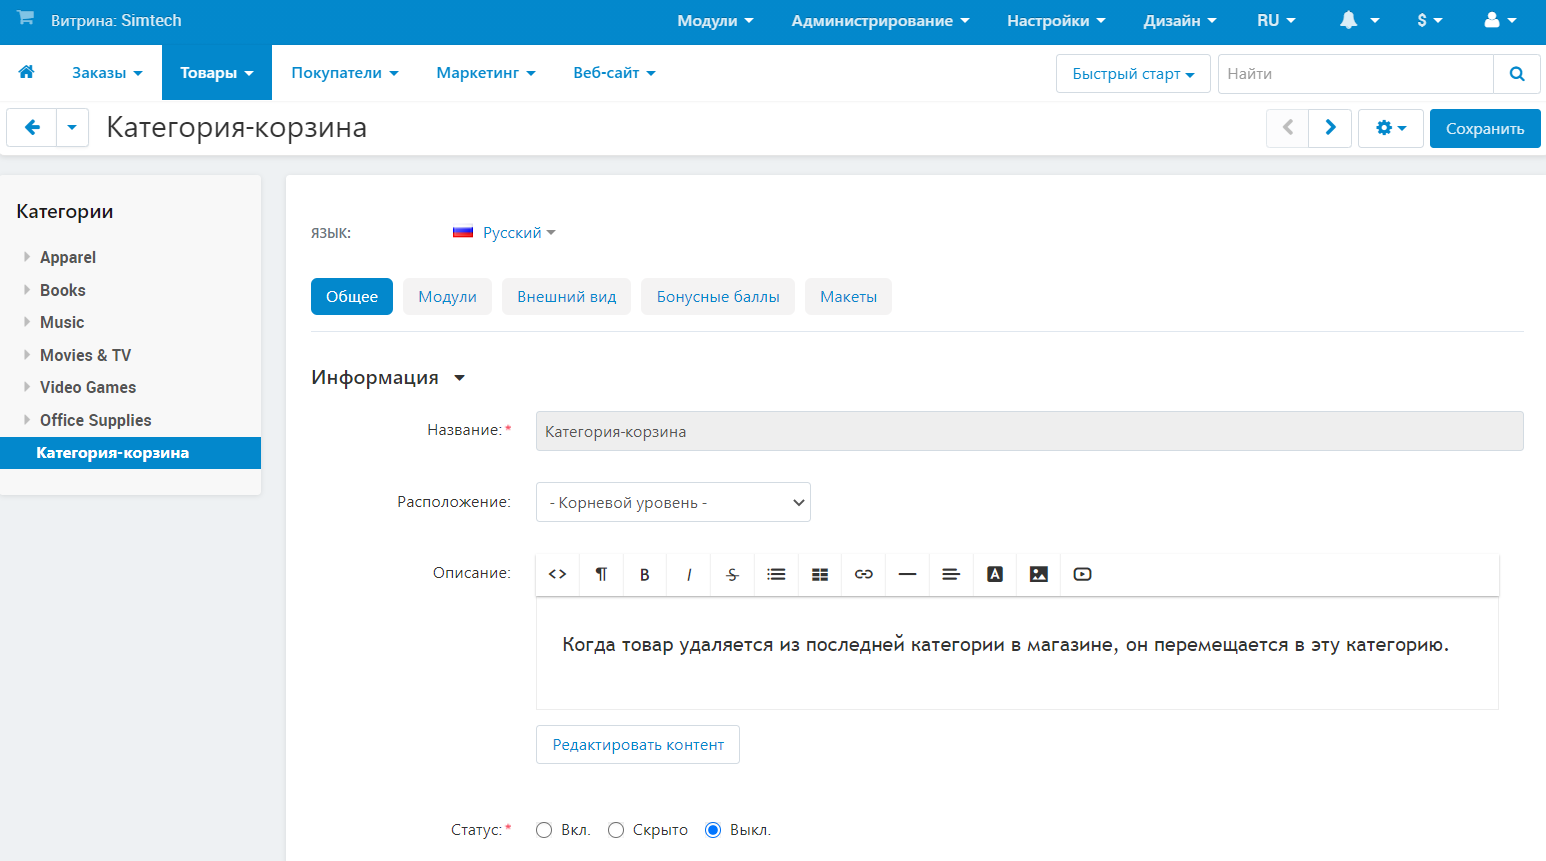Toggle italic formatting in description editor
The width and height of the screenshot is (1546, 861).
pyautogui.click(x=689, y=574)
